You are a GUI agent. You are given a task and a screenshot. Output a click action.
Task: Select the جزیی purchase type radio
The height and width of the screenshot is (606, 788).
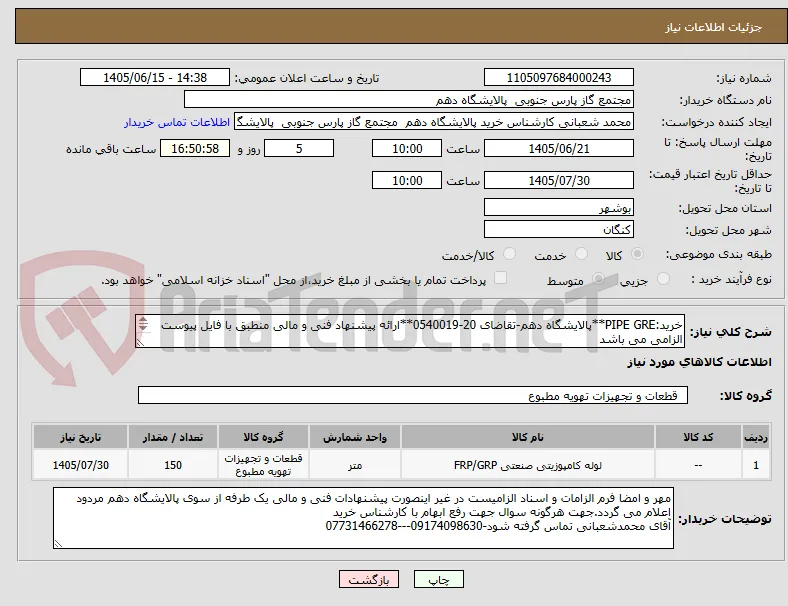tap(663, 279)
